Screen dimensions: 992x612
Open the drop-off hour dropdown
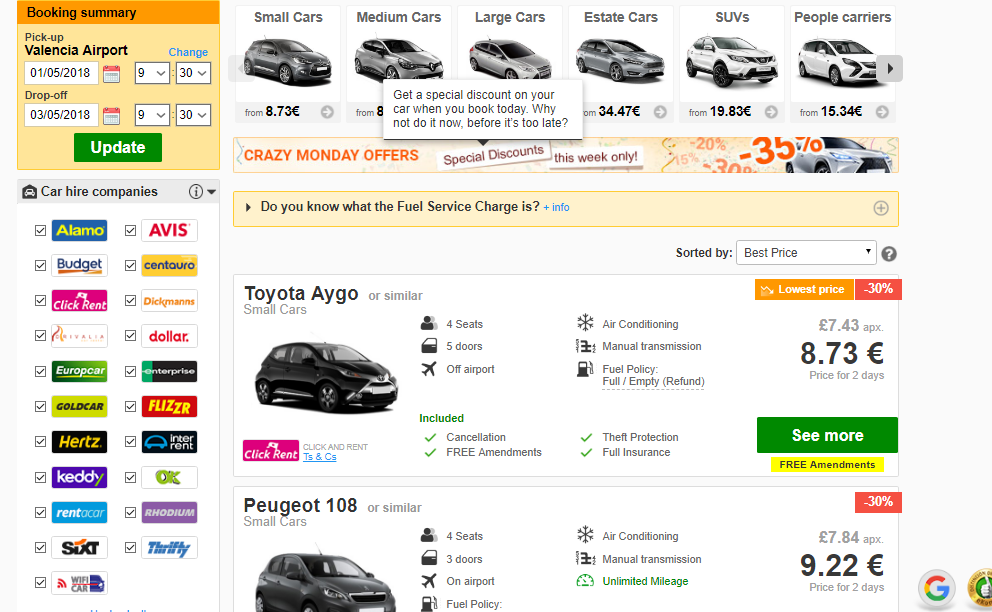click(x=152, y=115)
